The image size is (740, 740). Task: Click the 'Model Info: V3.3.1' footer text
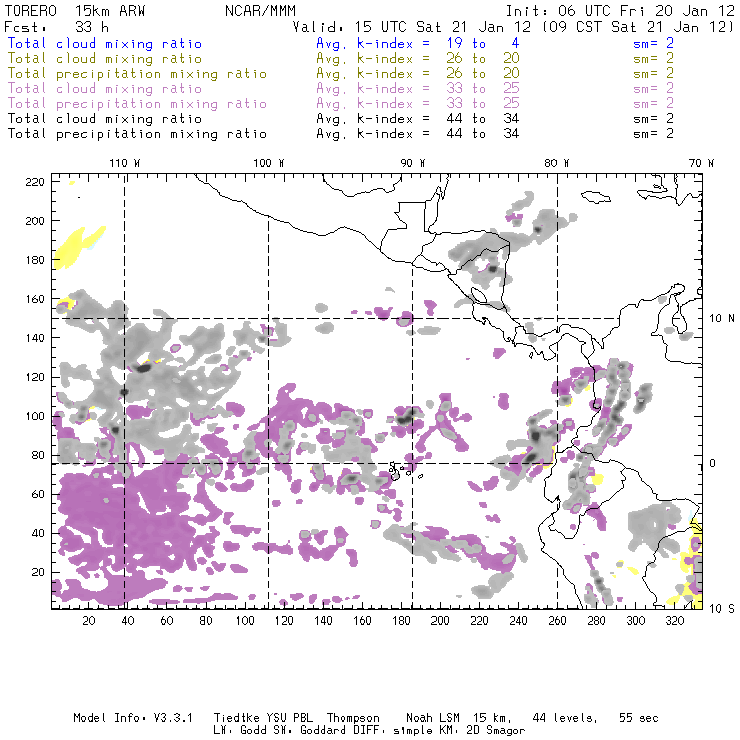(x=133, y=718)
